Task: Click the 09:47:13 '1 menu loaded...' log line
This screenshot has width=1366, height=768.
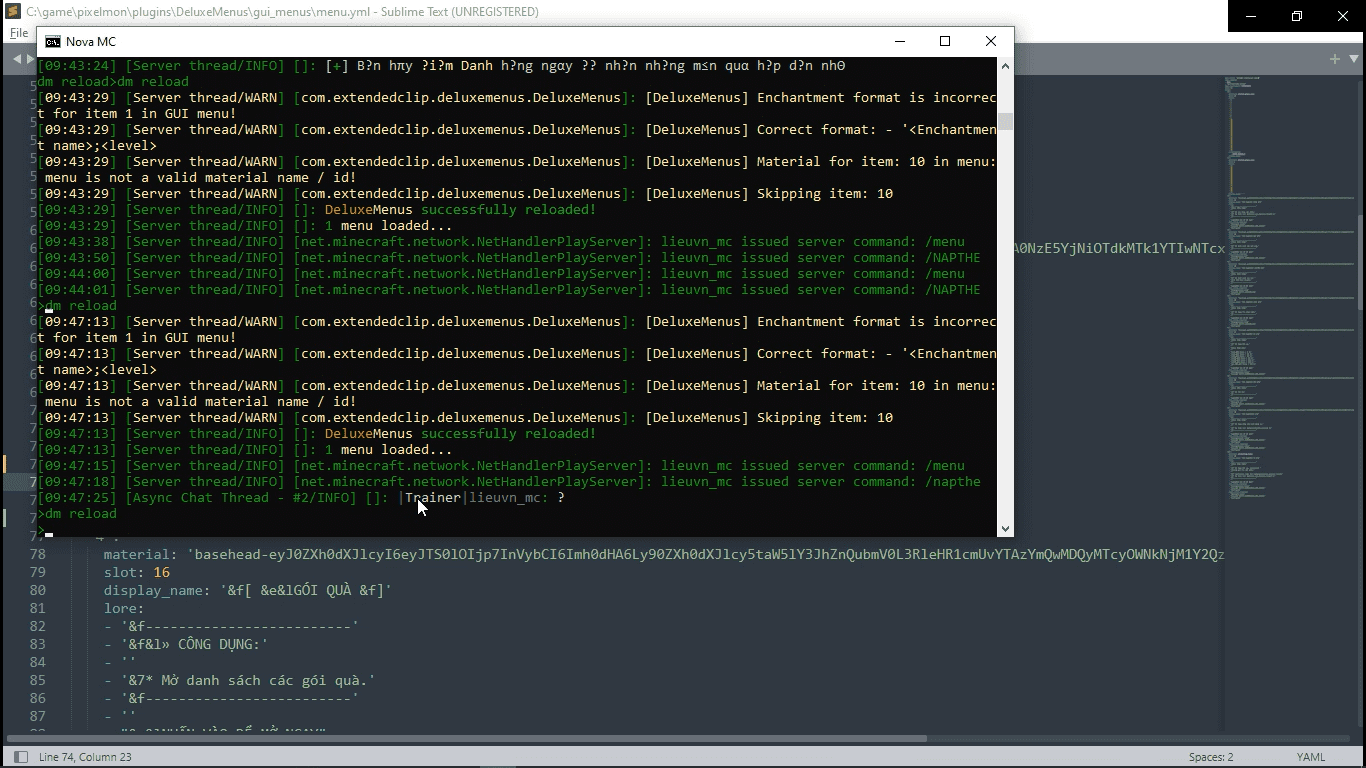Action: [245, 449]
